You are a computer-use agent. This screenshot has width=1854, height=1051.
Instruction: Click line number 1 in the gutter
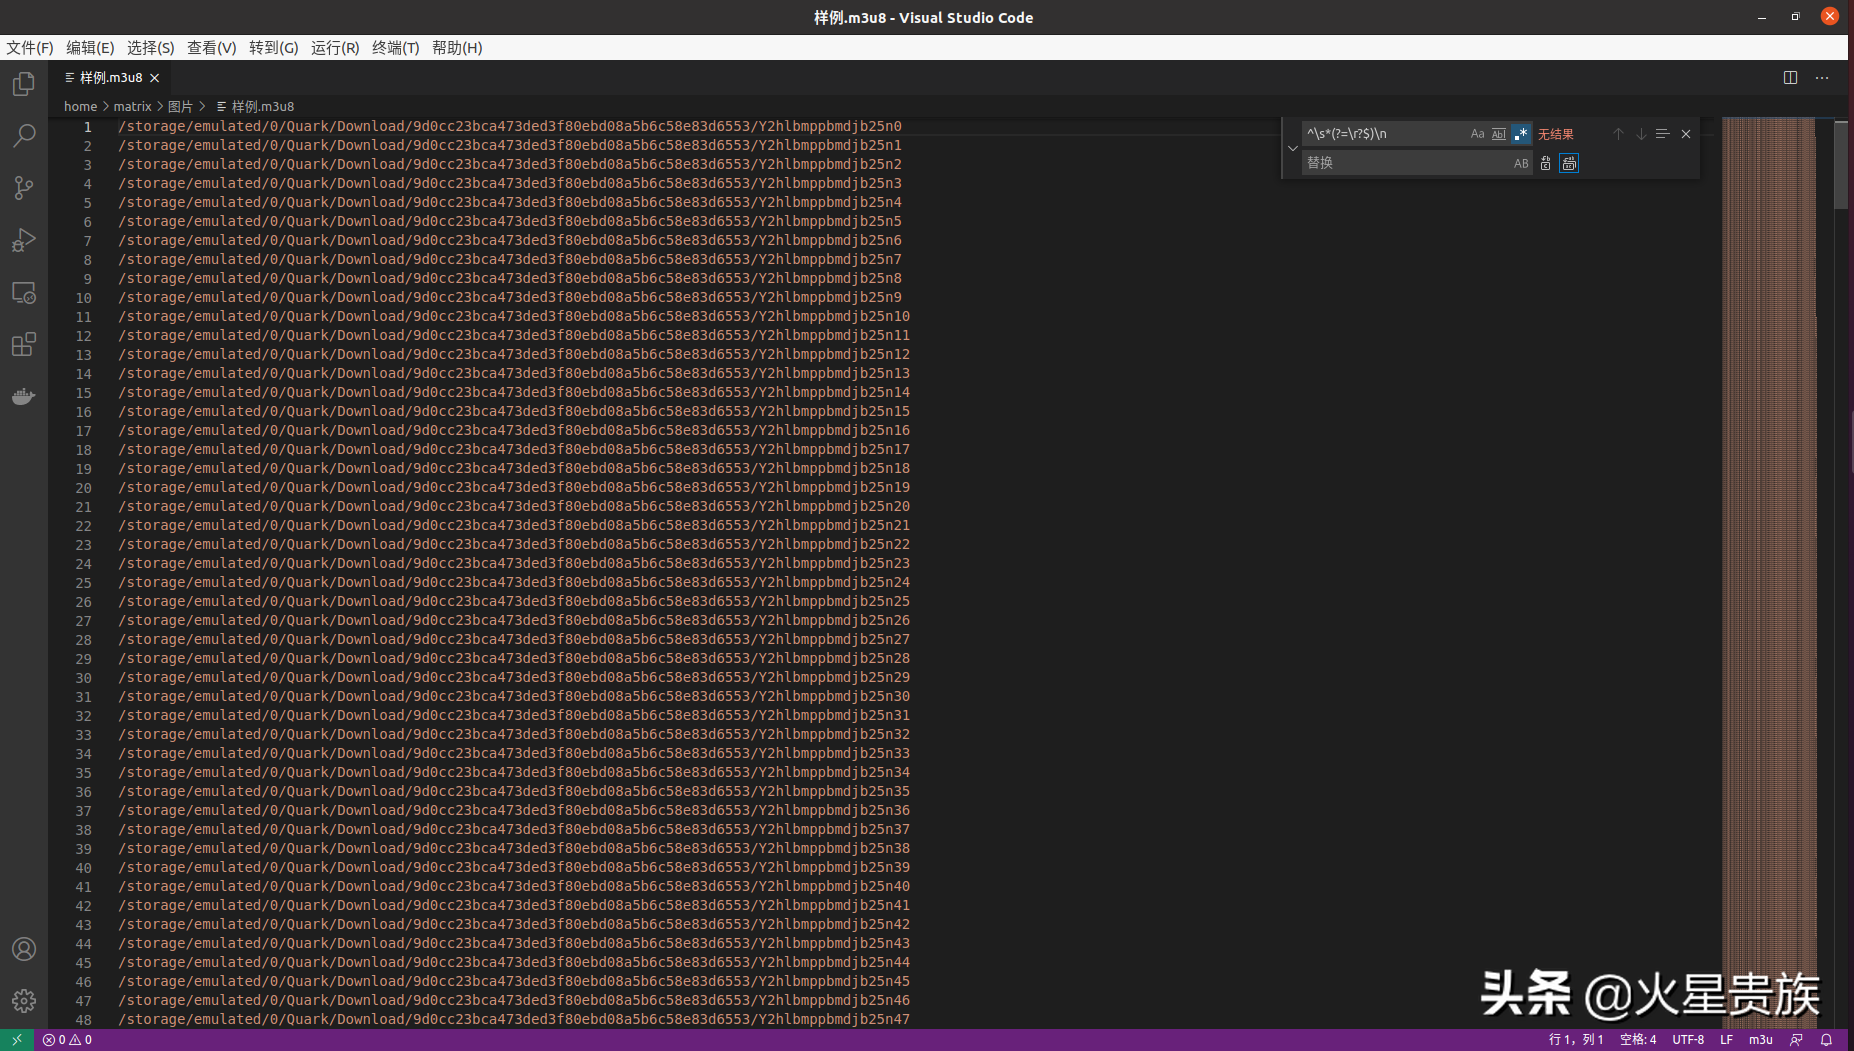point(87,127)
